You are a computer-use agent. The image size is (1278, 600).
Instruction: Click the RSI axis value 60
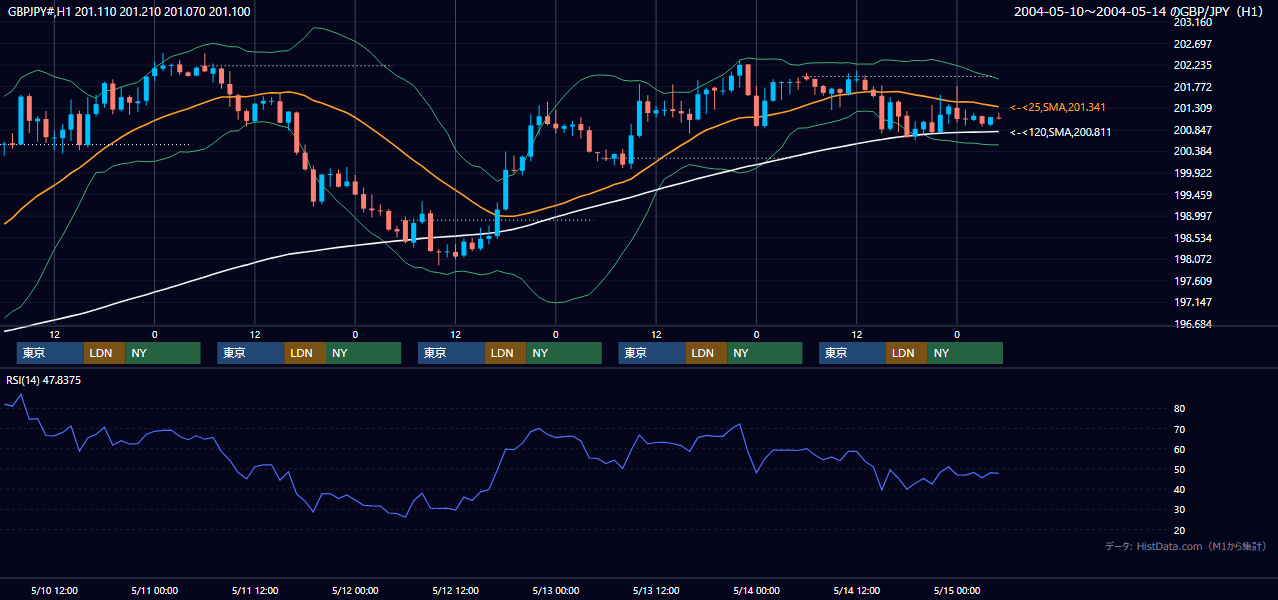coord(1180,449)
